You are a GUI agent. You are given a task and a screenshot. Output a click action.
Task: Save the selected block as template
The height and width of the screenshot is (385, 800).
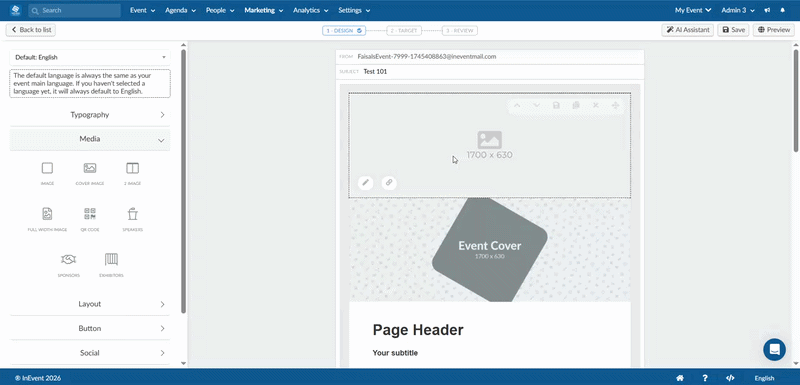click(x=557, y=105)
